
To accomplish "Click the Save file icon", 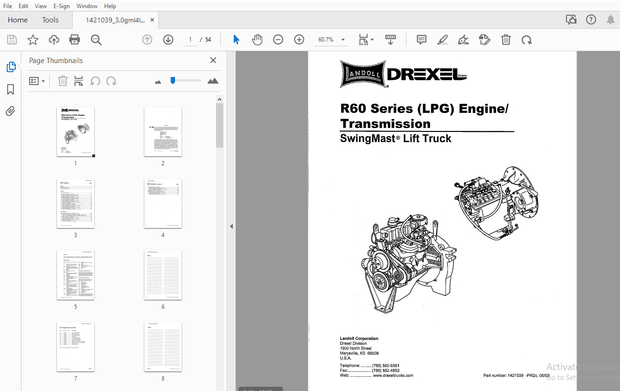I will coord(12,40).
